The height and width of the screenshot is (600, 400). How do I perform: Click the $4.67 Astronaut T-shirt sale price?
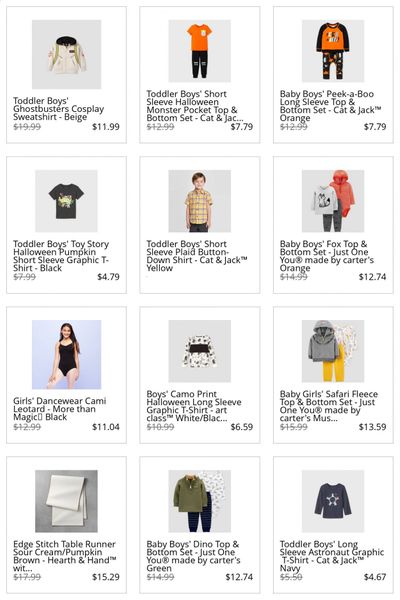point(375,577)
